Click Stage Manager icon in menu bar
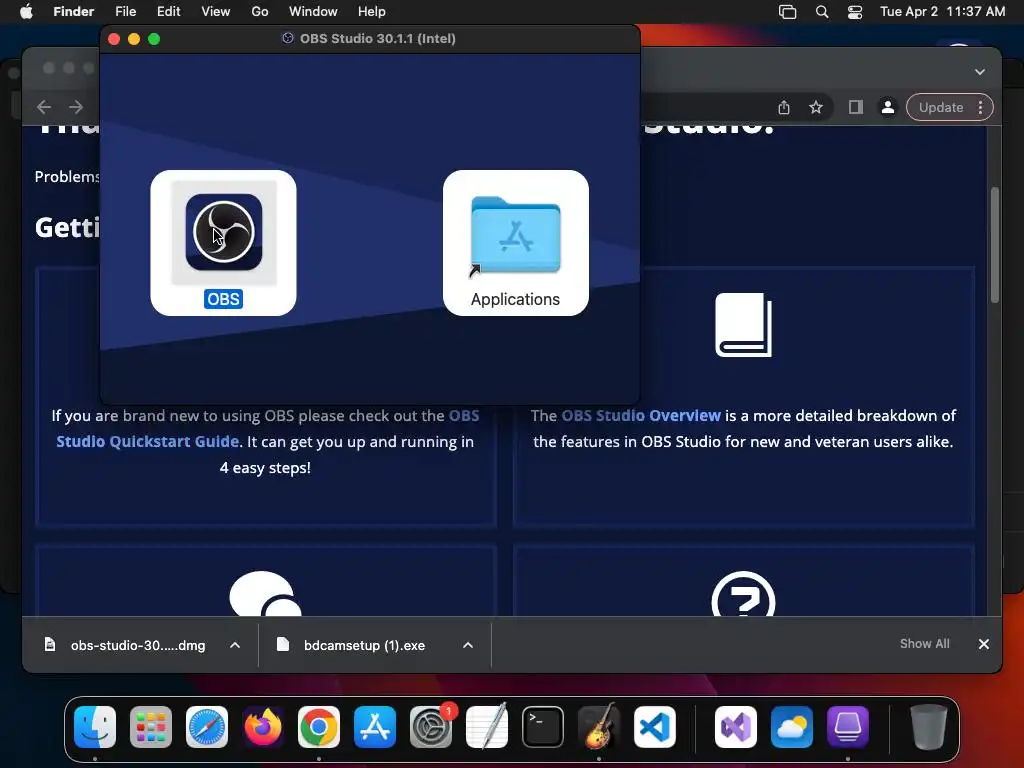Screen dimensions: 1024x768 [x=788, y=12]
